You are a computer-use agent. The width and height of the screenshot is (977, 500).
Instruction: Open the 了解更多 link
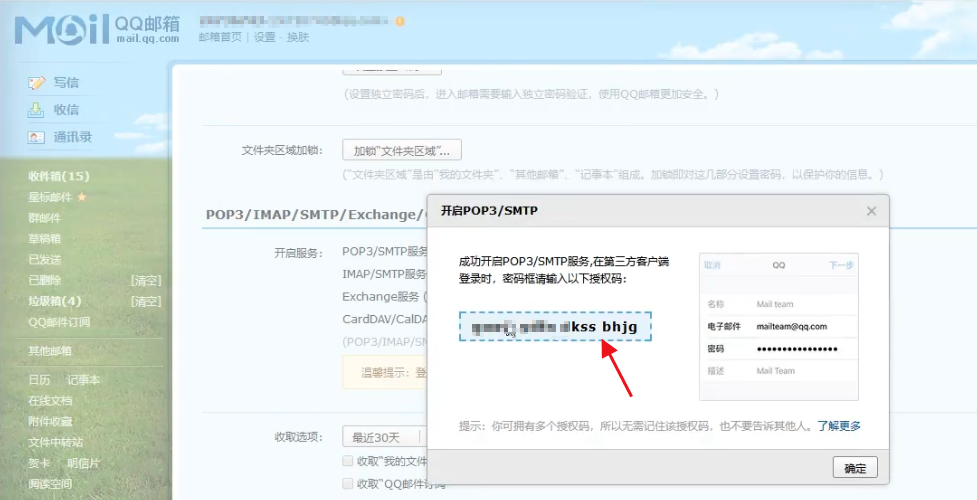[839, 426]
